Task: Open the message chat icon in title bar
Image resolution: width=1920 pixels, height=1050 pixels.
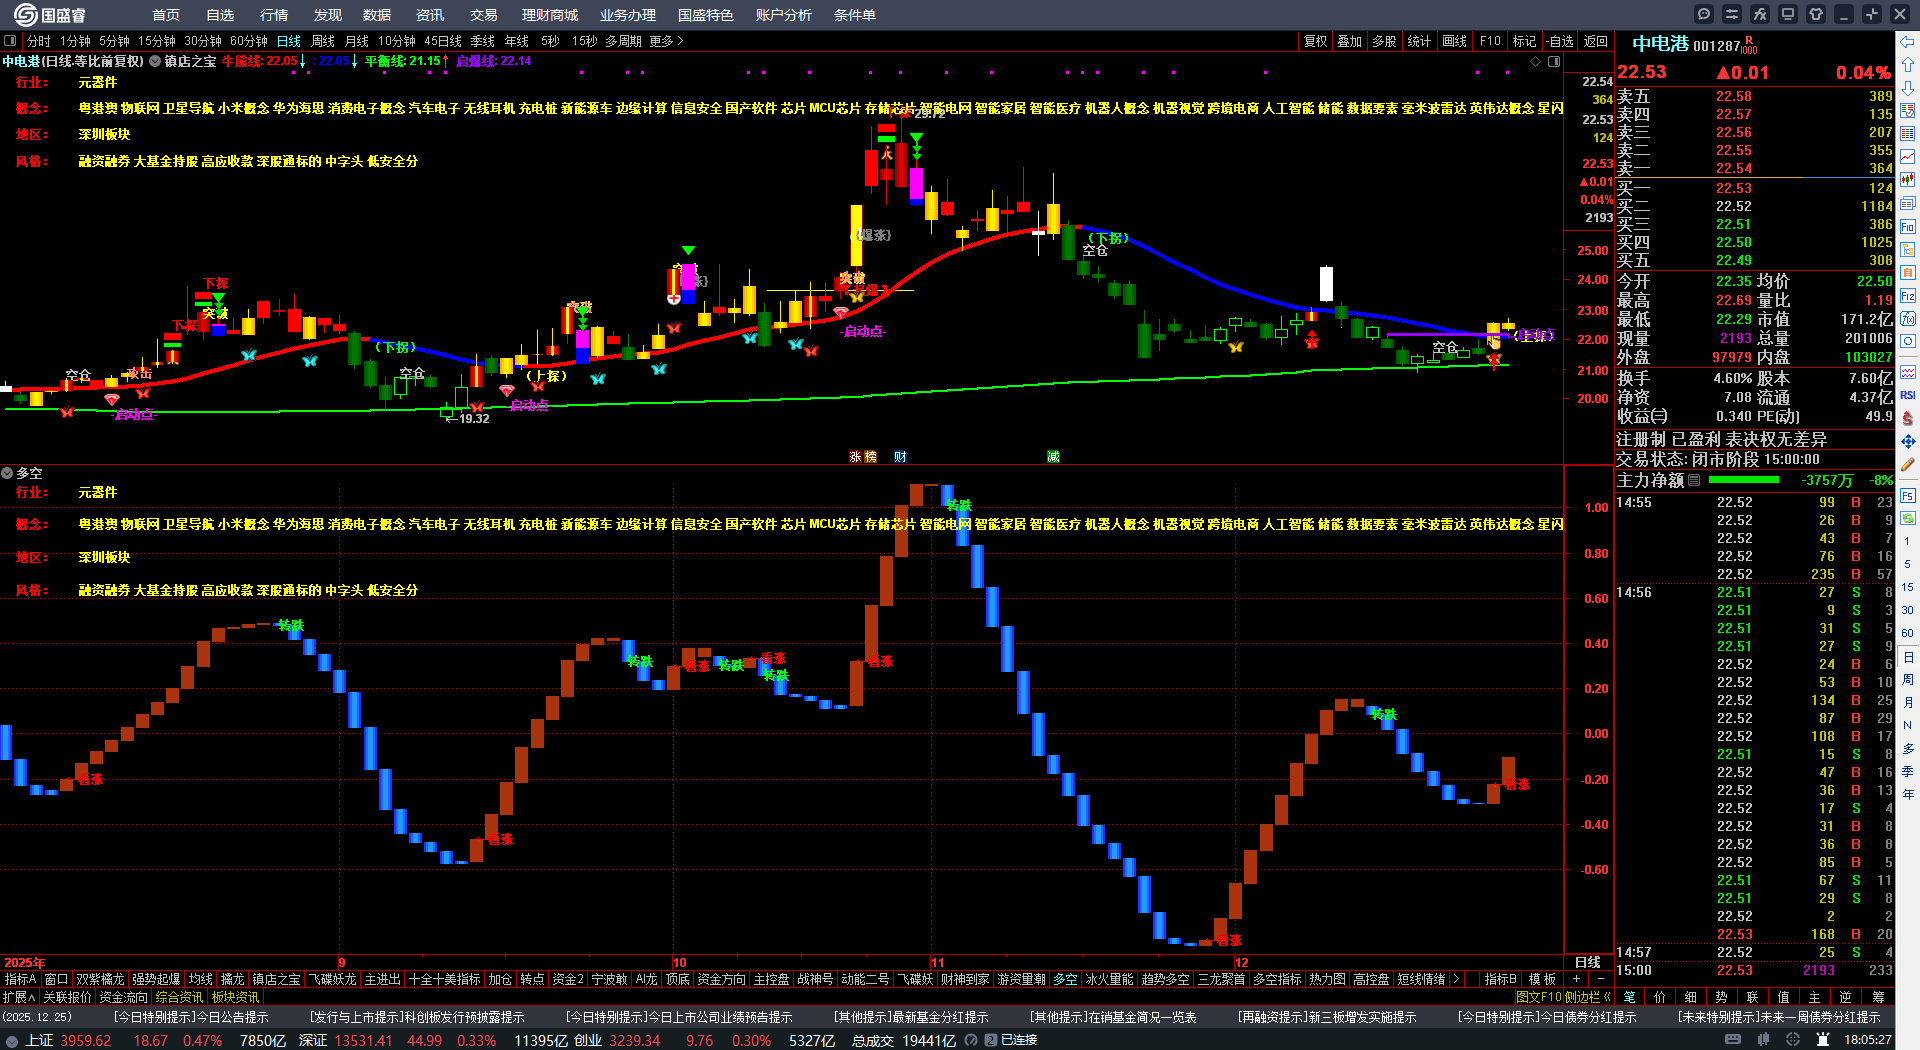Action: pyautogui.click(x=1704, y=14)
